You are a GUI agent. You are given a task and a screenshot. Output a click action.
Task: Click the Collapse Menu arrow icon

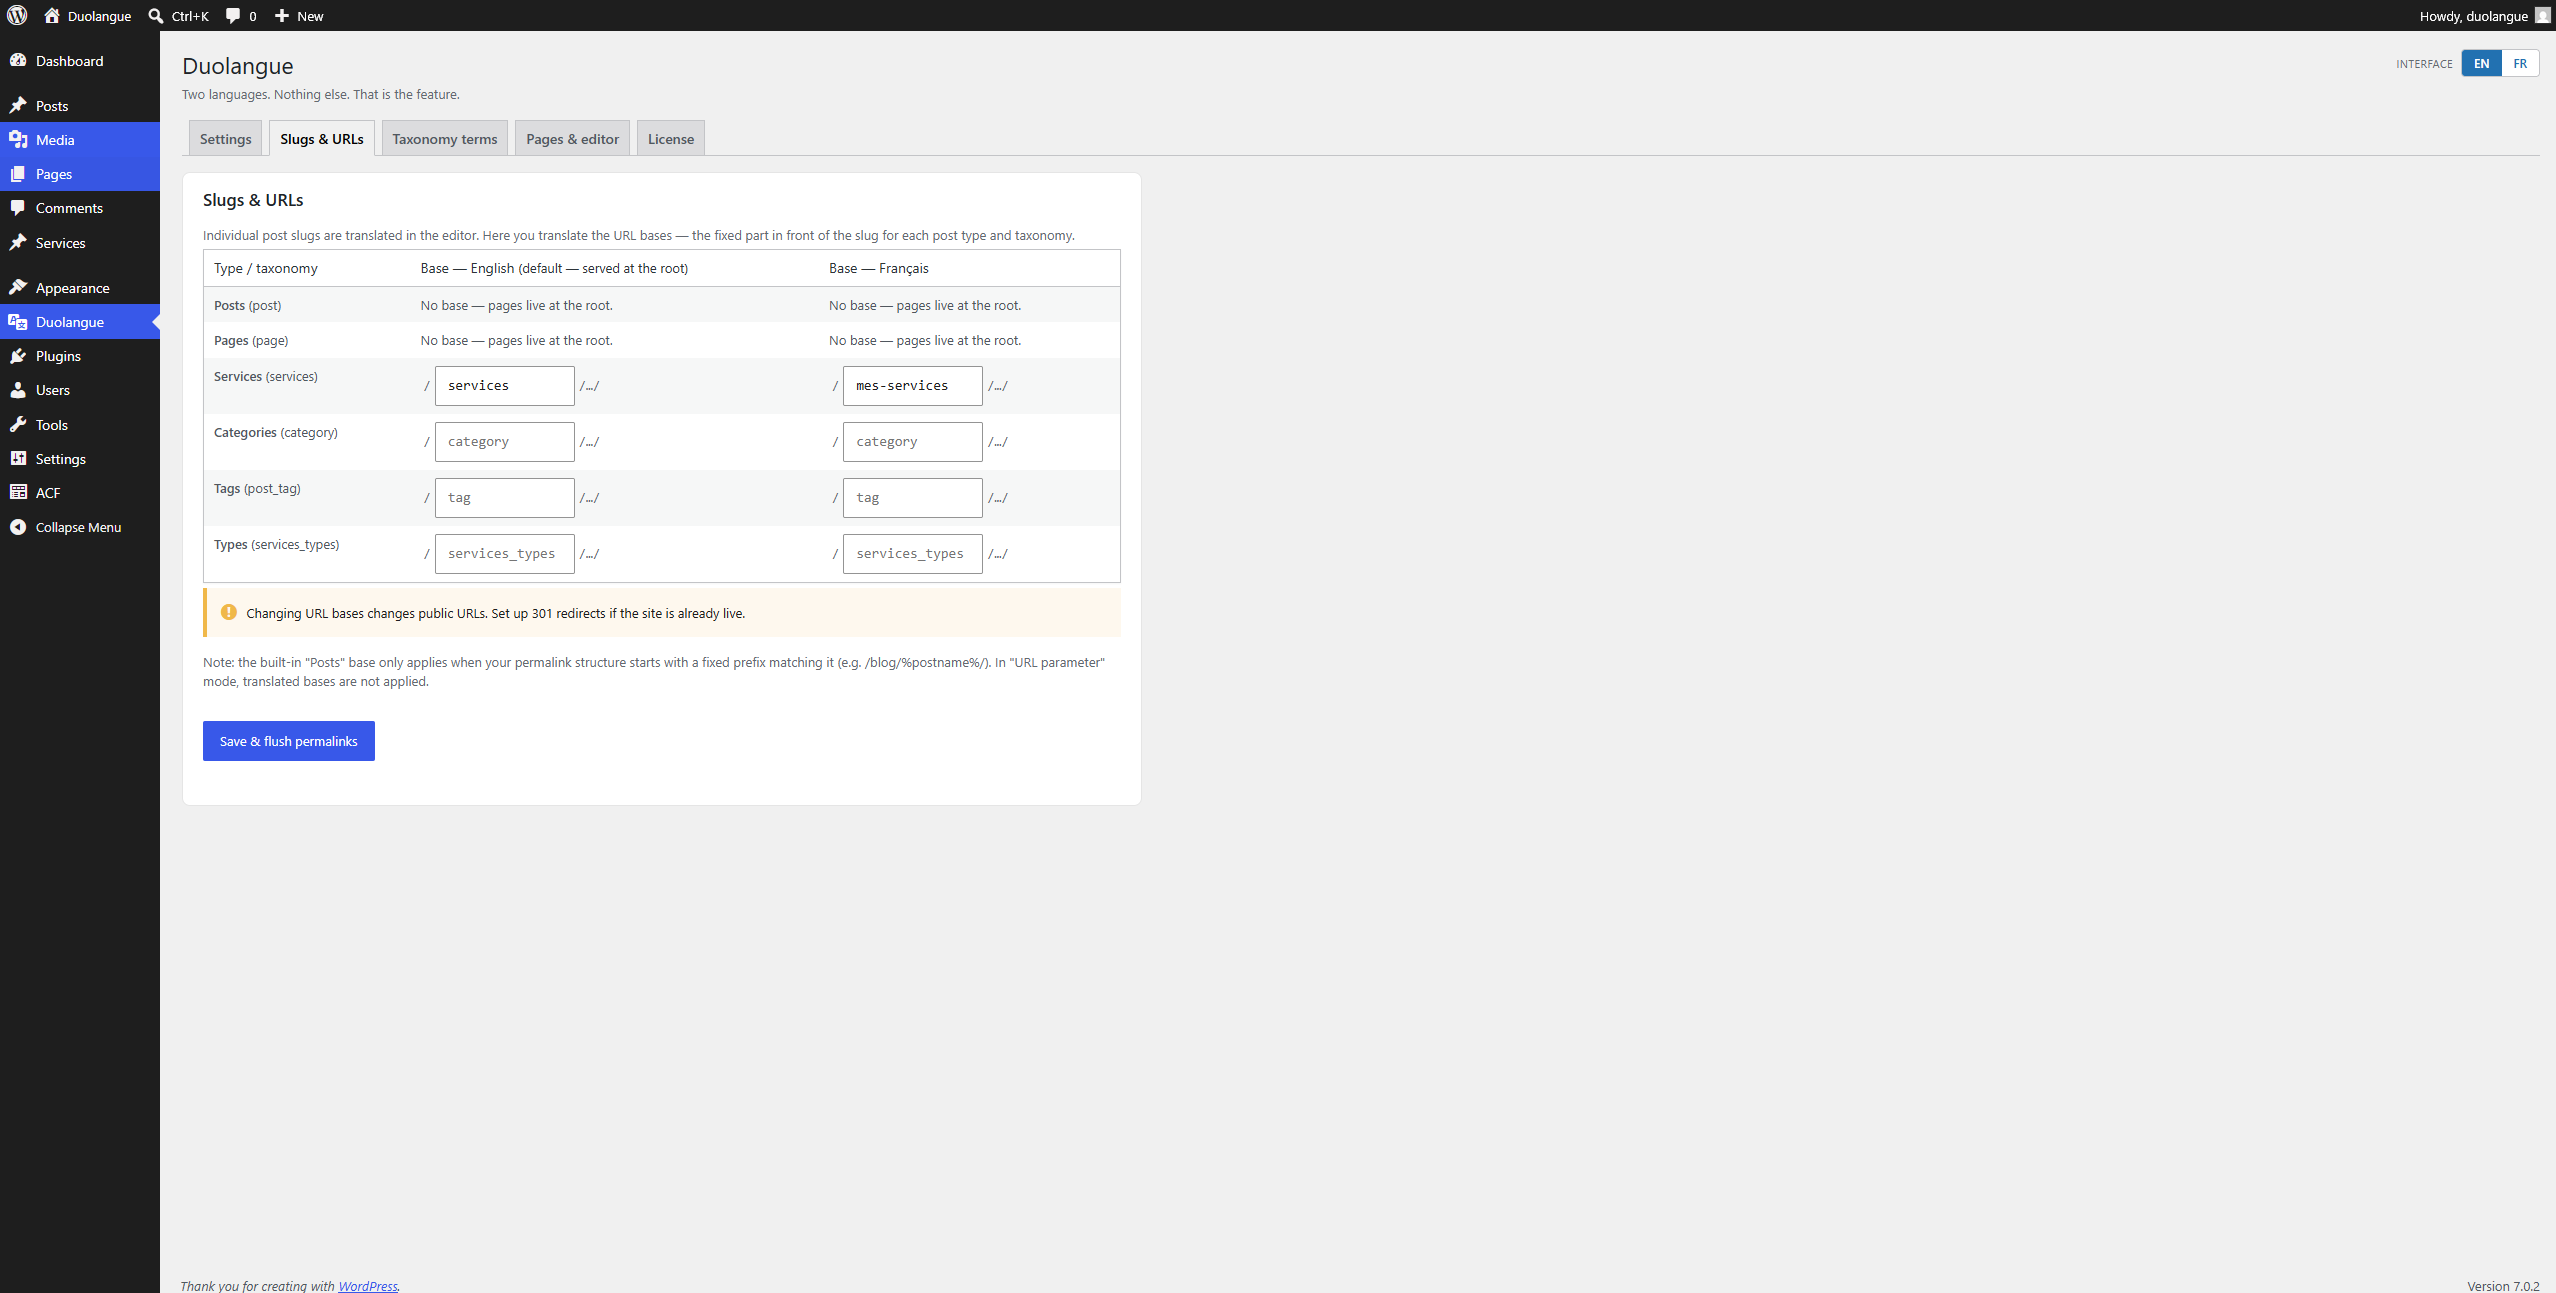(x=18, y=526)
